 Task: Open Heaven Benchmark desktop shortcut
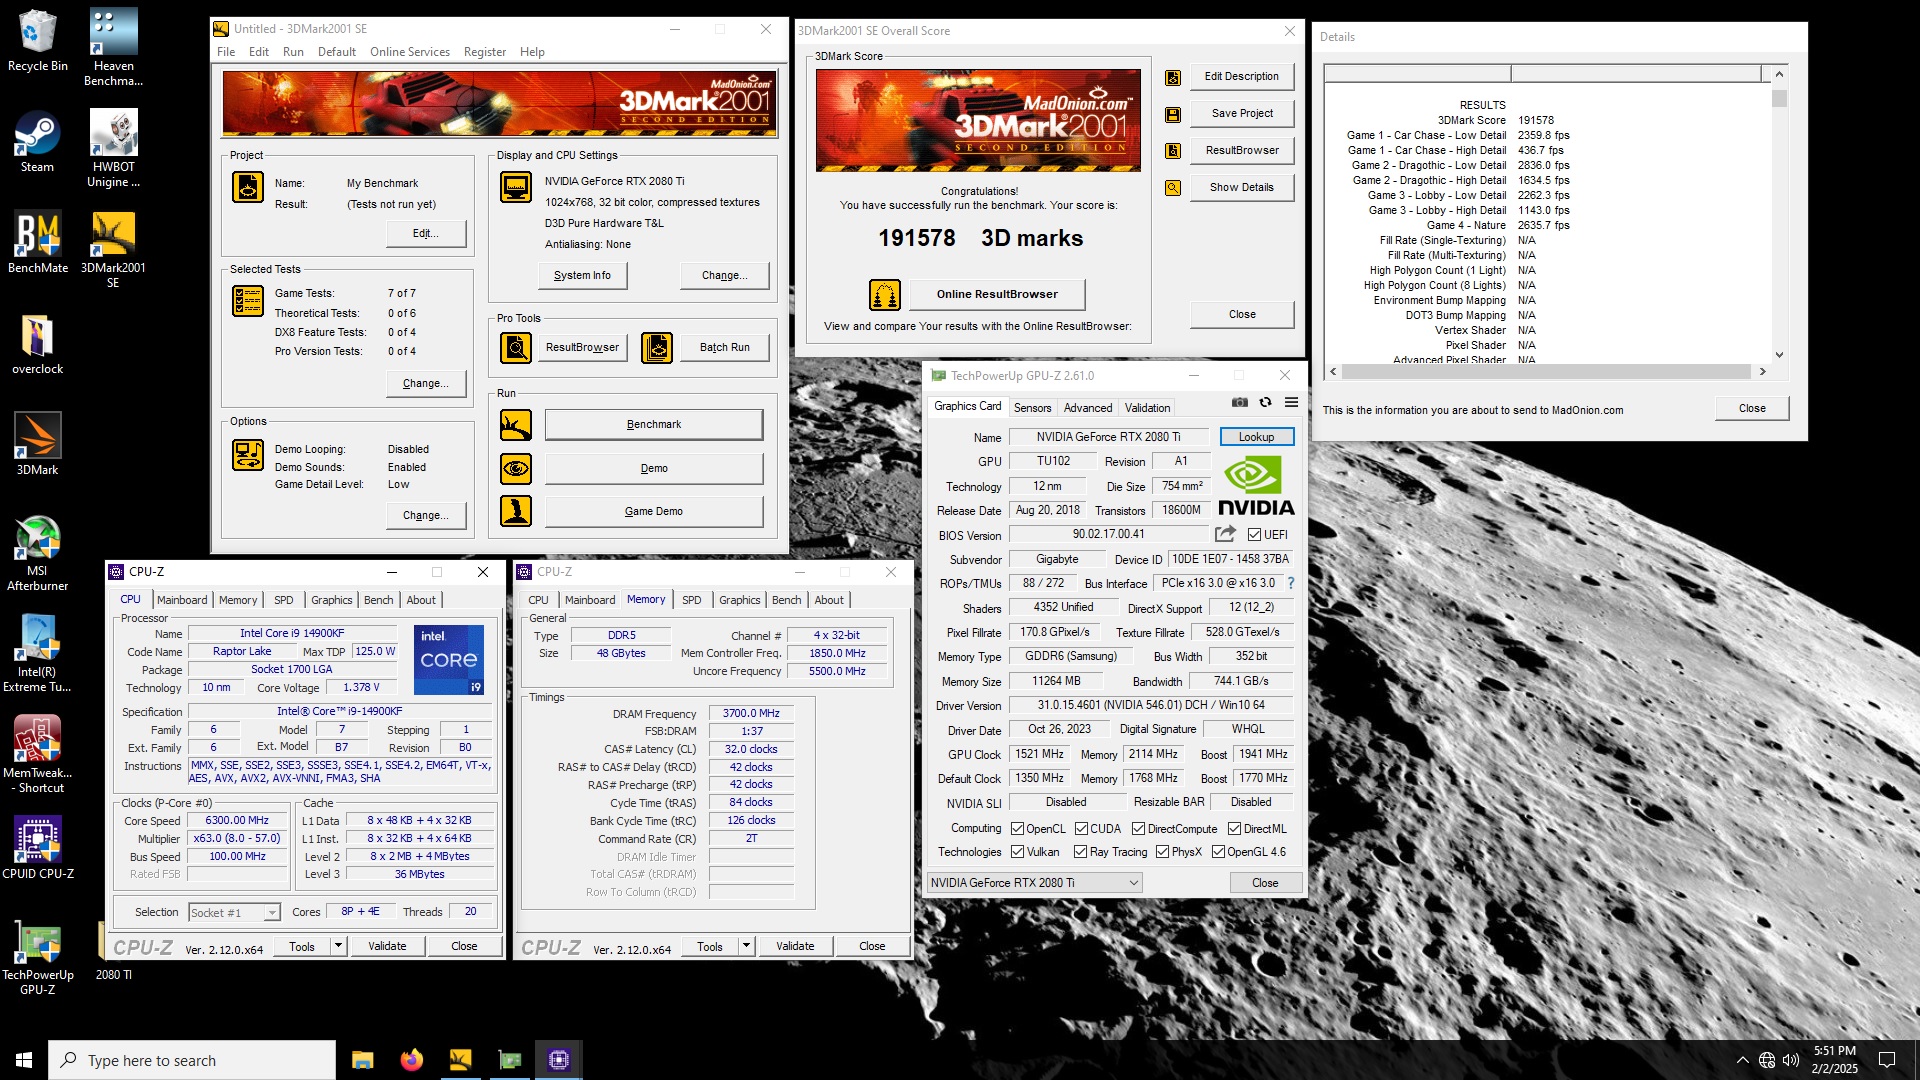pyautogui.click(x=113, y=47)
